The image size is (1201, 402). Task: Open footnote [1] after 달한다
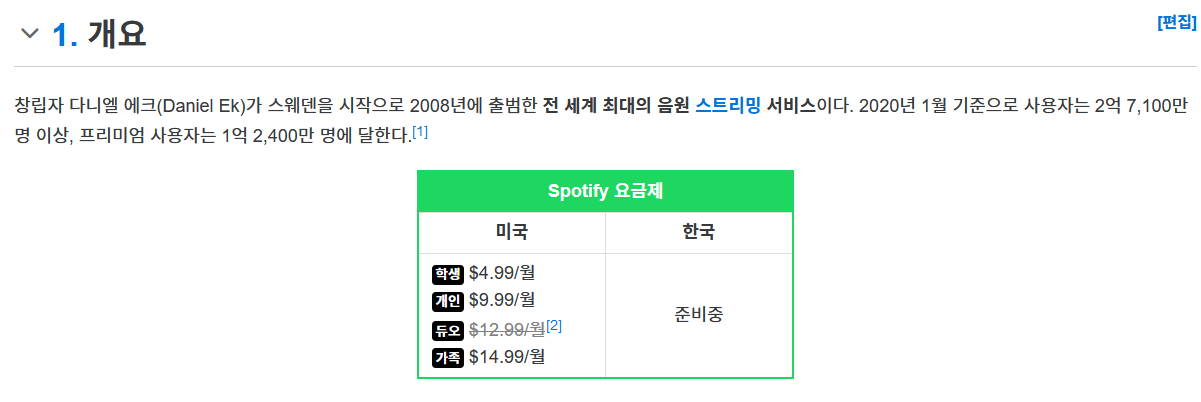tap(420, 131)
